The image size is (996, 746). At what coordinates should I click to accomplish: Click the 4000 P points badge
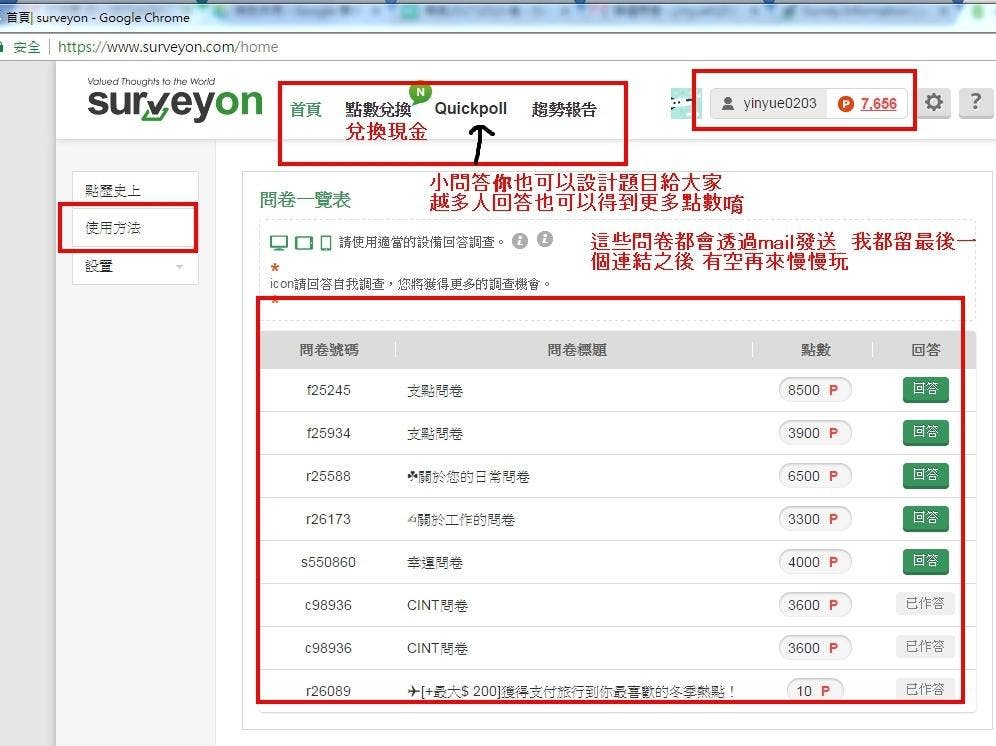(814, 562)
